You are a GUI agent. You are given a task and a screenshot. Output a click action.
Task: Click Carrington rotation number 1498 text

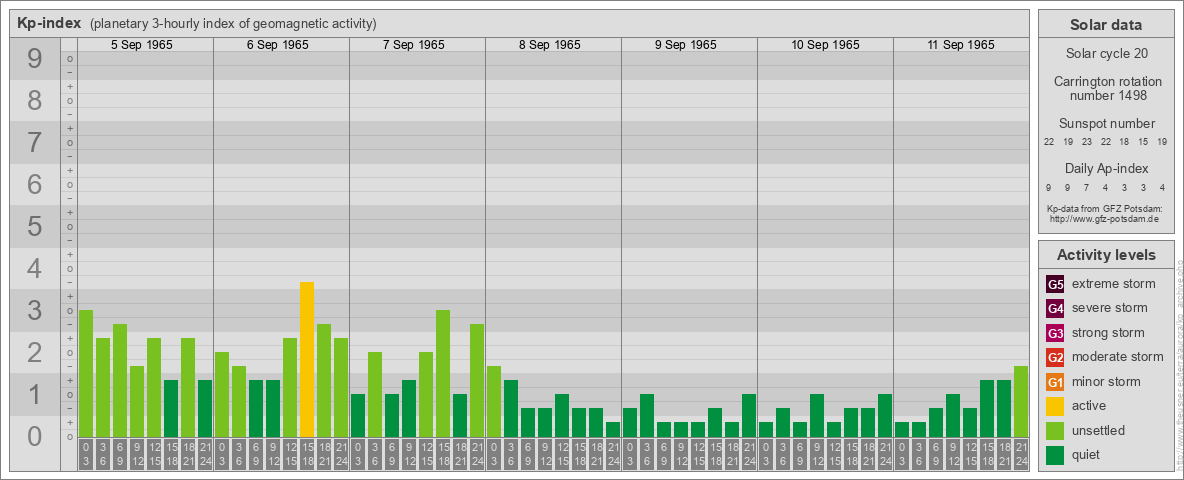[x=1106, y=88]
